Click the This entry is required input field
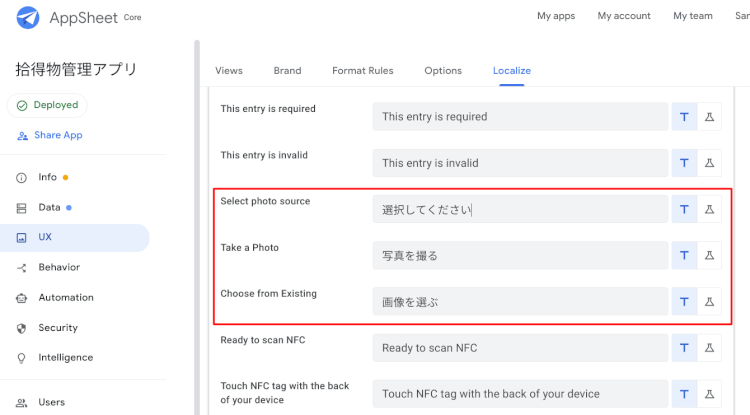This screenshot has width=750, height=415. point(520,117)
